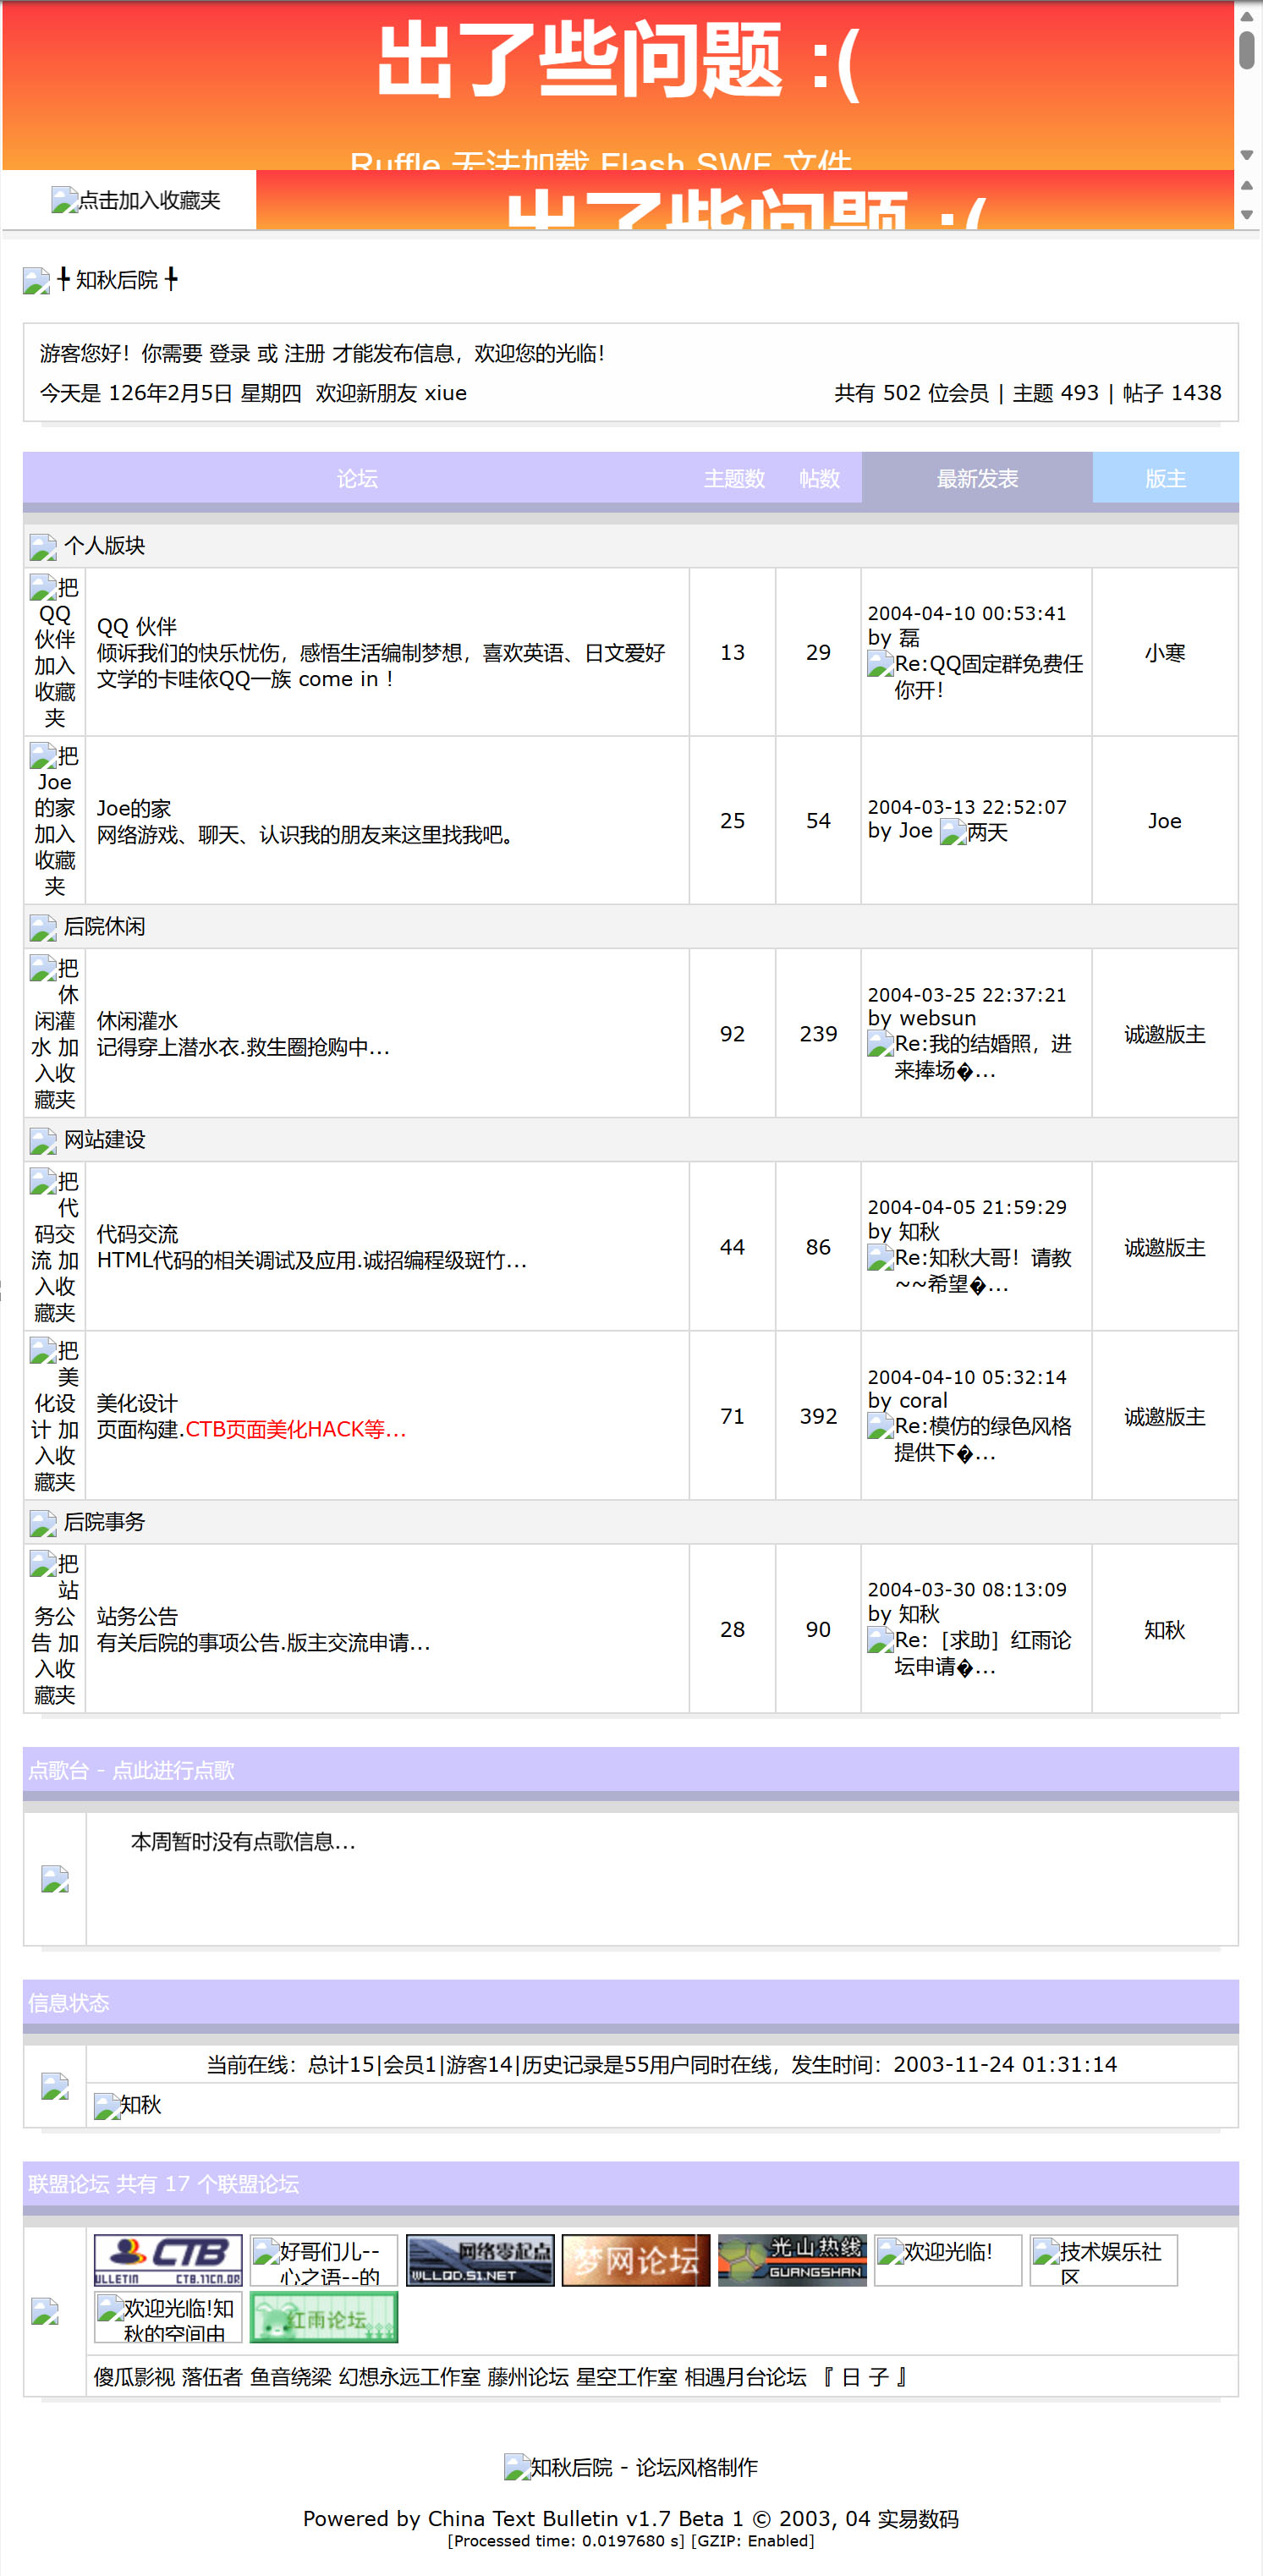Open the 登录 login link
Screen dimensions: 1263x2576
[229, 353]
